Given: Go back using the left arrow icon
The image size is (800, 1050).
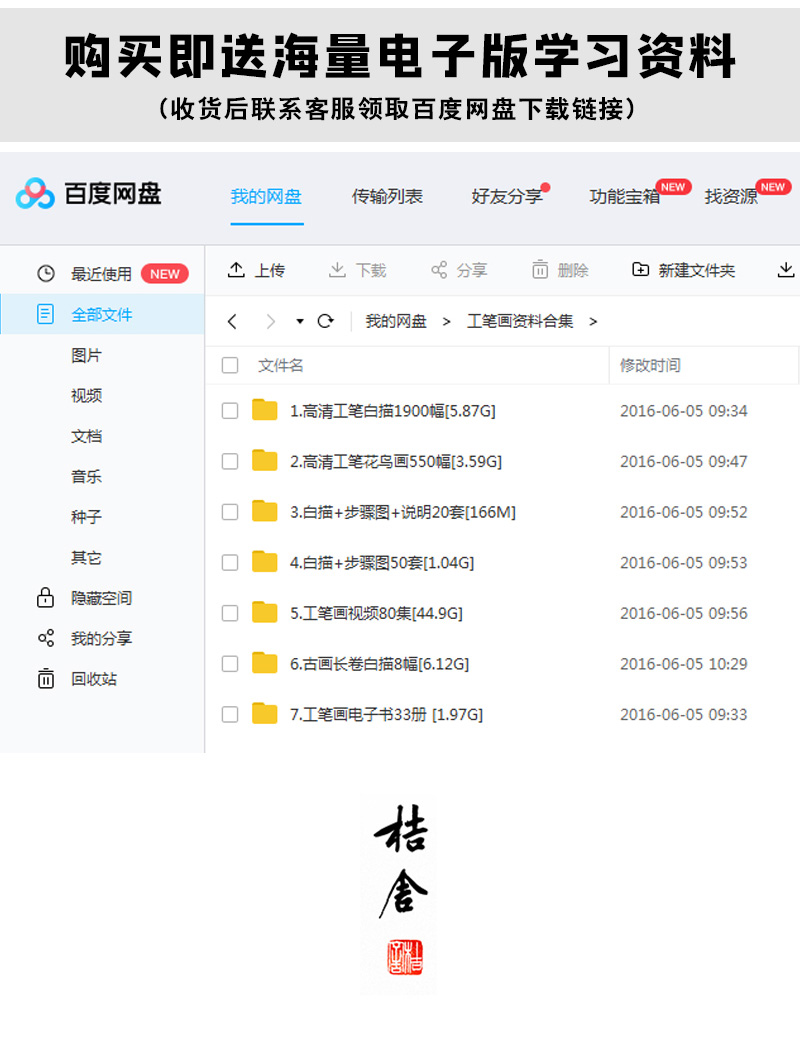Looking at the screenshot, I should point(232,321).
